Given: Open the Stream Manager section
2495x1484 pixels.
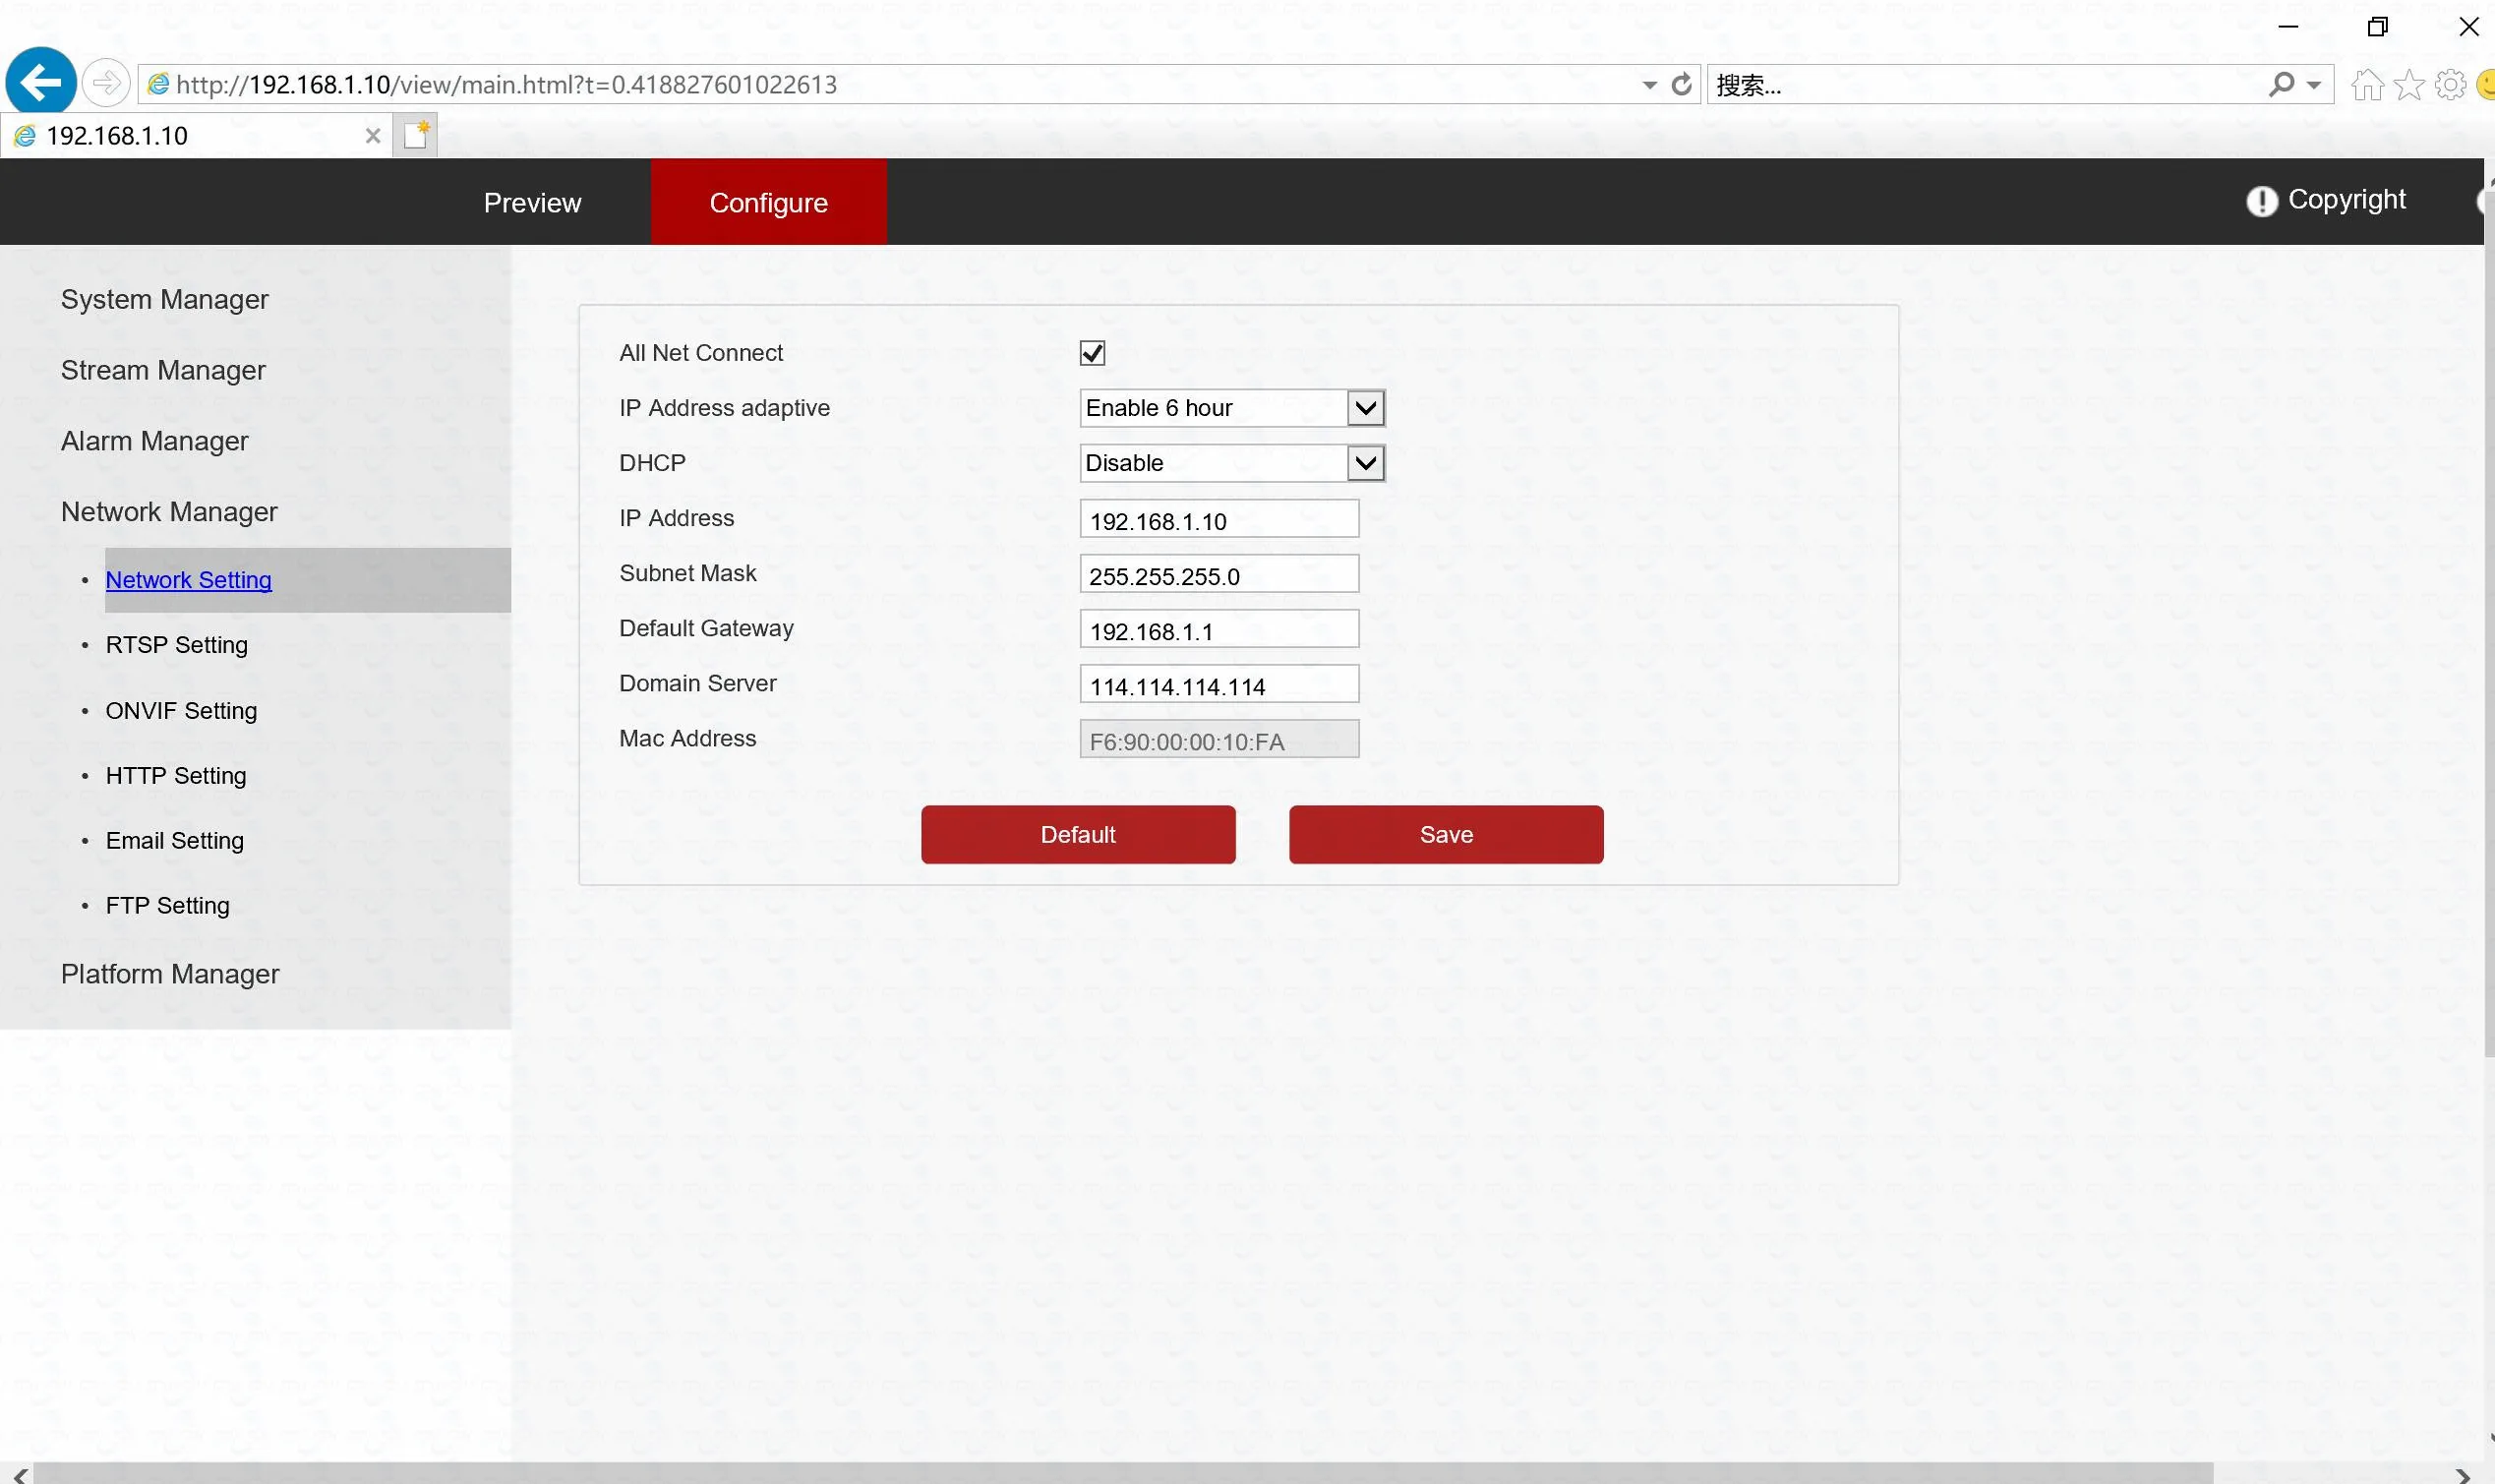Looking at the screenshot, I should [x=163, y=371].
